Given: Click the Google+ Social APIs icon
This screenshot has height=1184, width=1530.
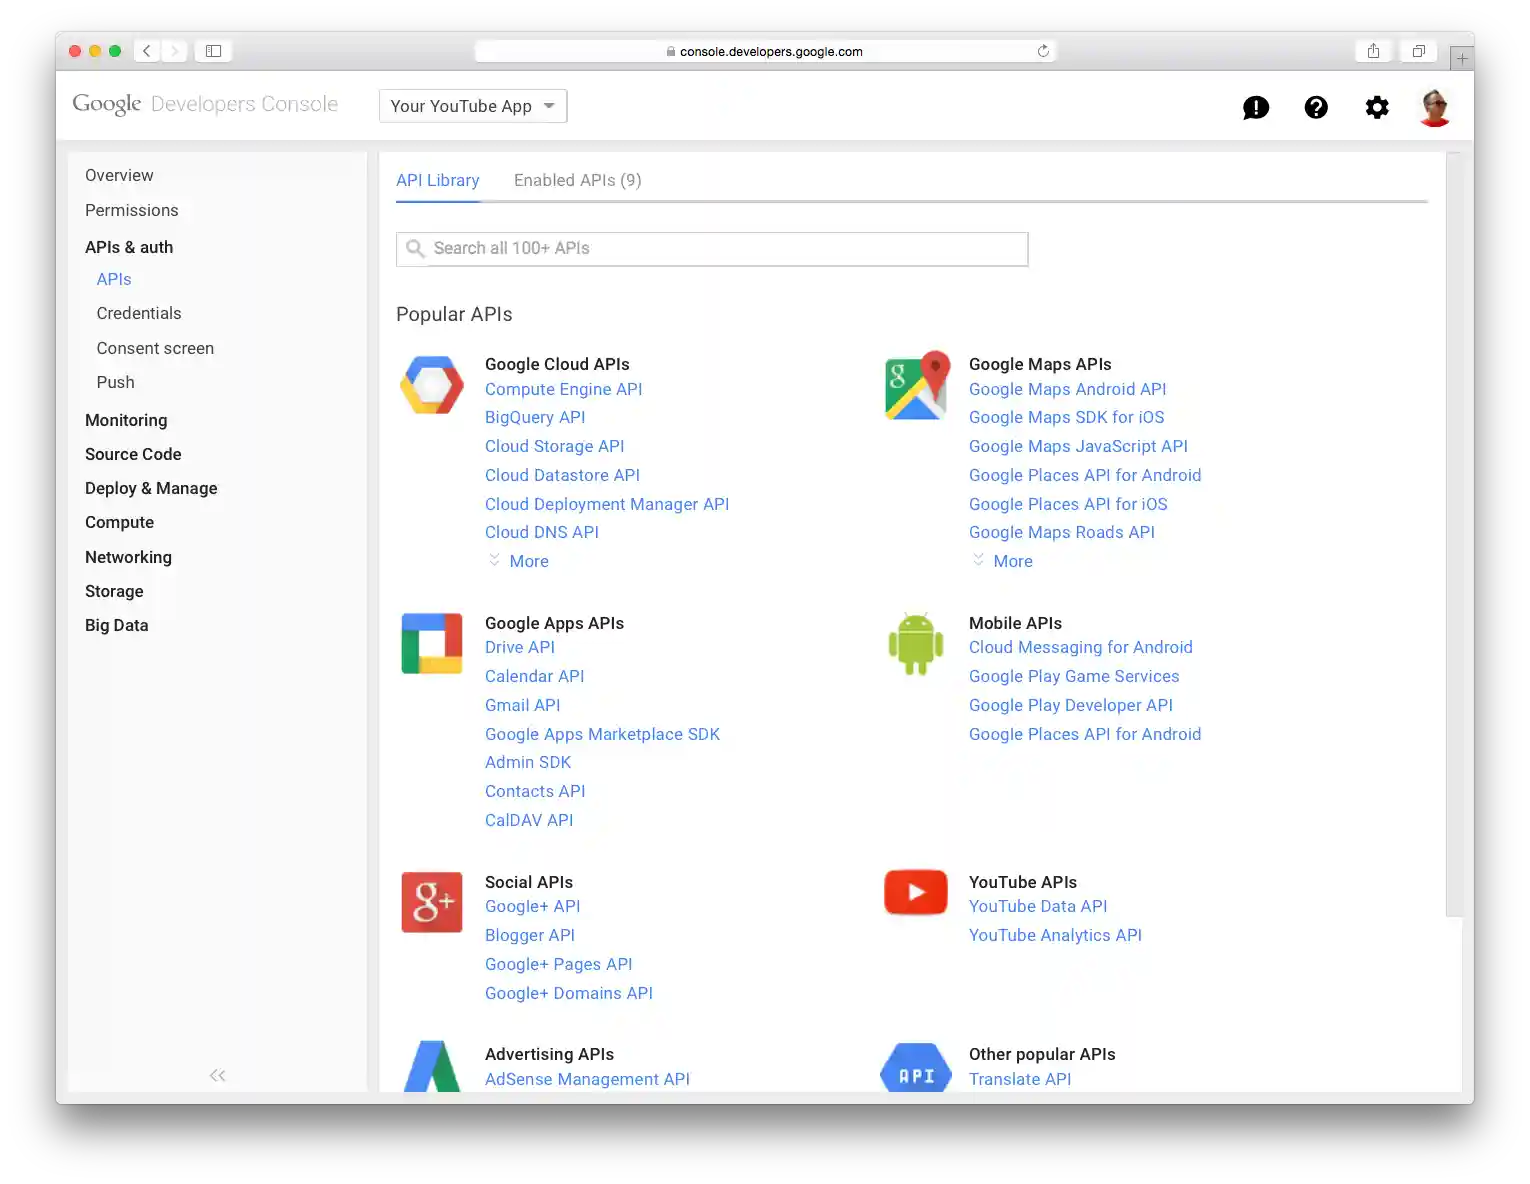Looking at the screenshot, I should (x=432, y=902).
